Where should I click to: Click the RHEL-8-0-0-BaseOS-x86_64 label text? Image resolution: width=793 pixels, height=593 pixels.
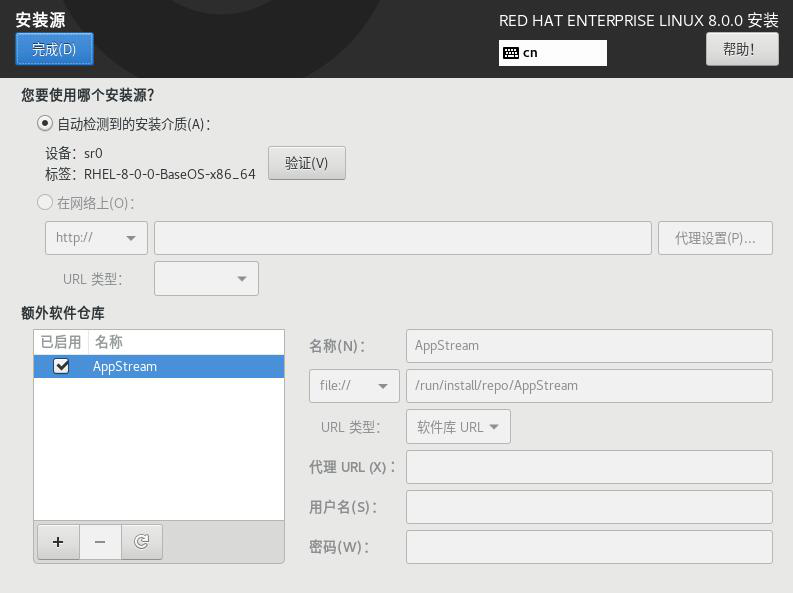(x=169, y=174)
